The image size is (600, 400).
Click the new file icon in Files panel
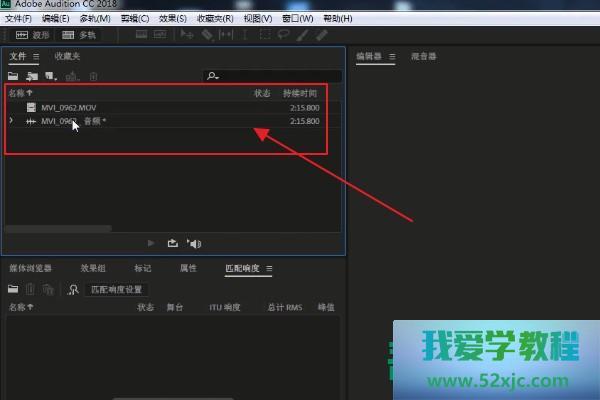coord(51,76)
